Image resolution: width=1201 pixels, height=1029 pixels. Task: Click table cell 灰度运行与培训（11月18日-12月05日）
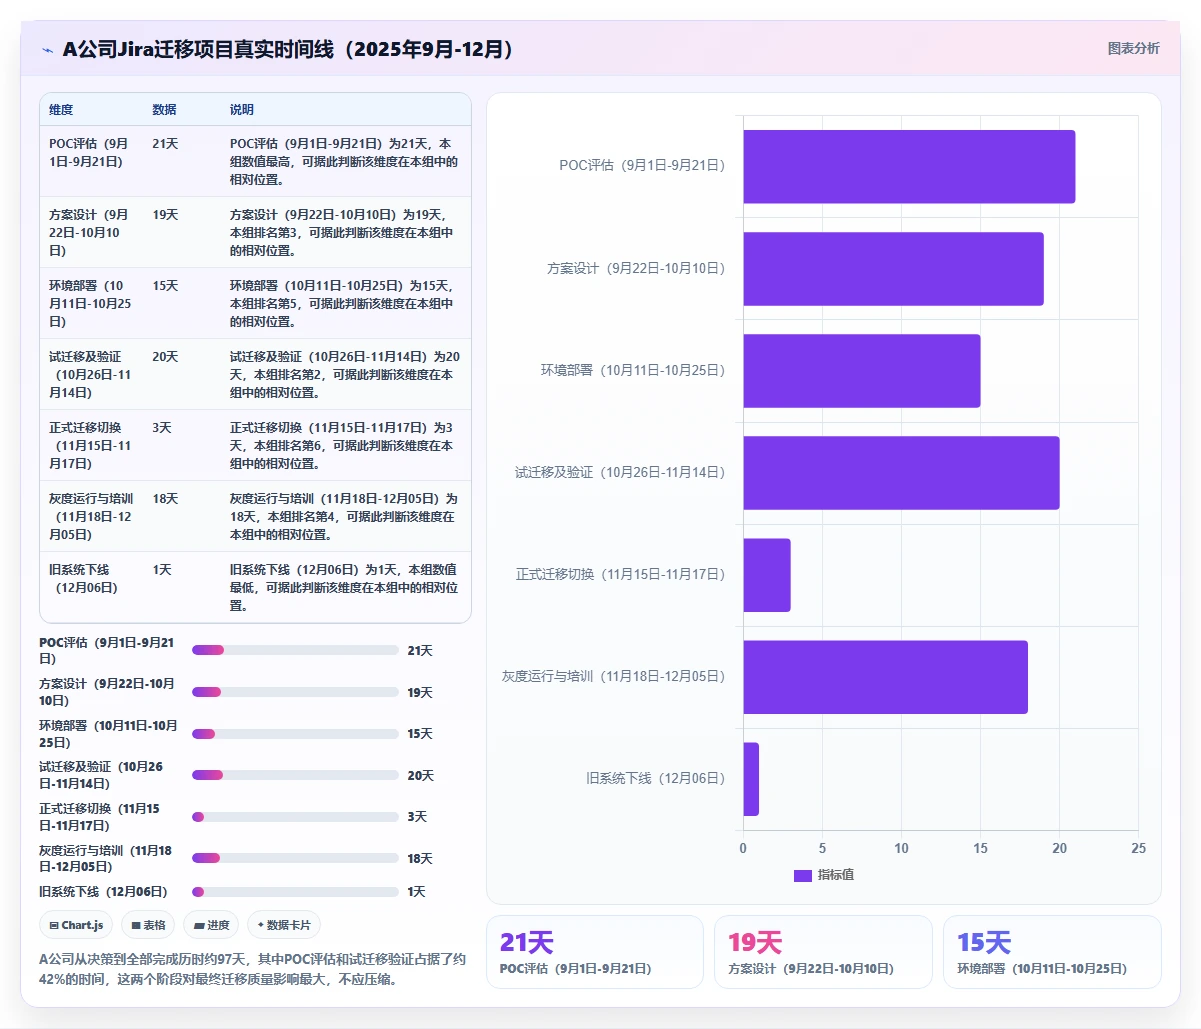(x=91, y=516)
